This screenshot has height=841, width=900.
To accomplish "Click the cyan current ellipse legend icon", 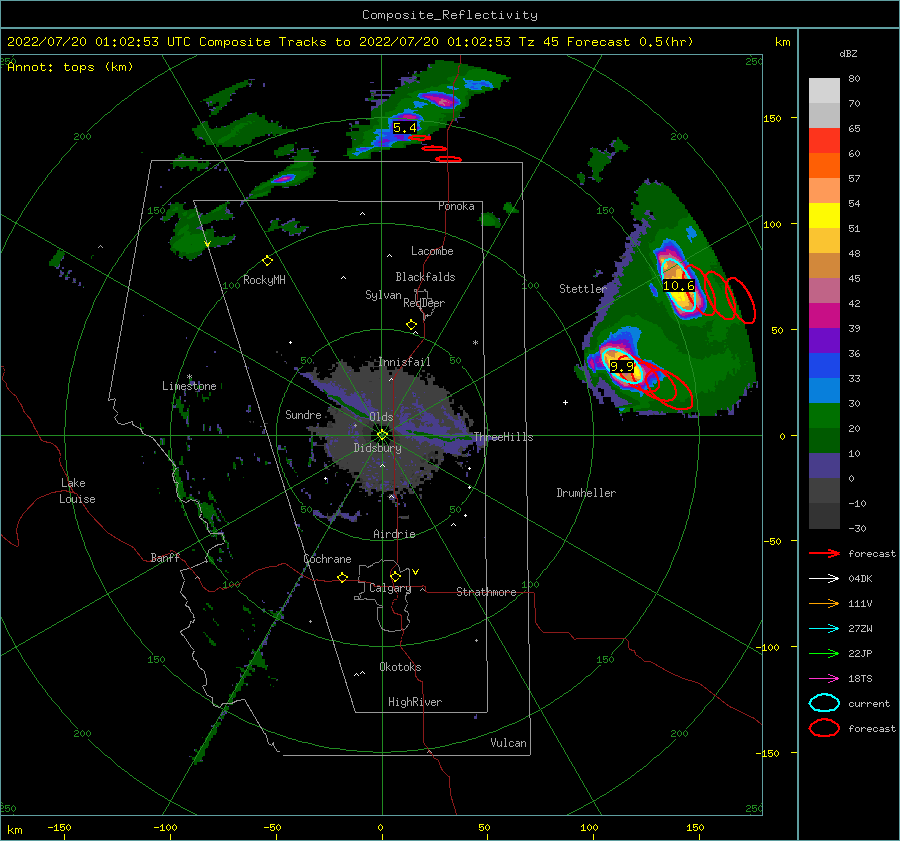I will point(824,703).
